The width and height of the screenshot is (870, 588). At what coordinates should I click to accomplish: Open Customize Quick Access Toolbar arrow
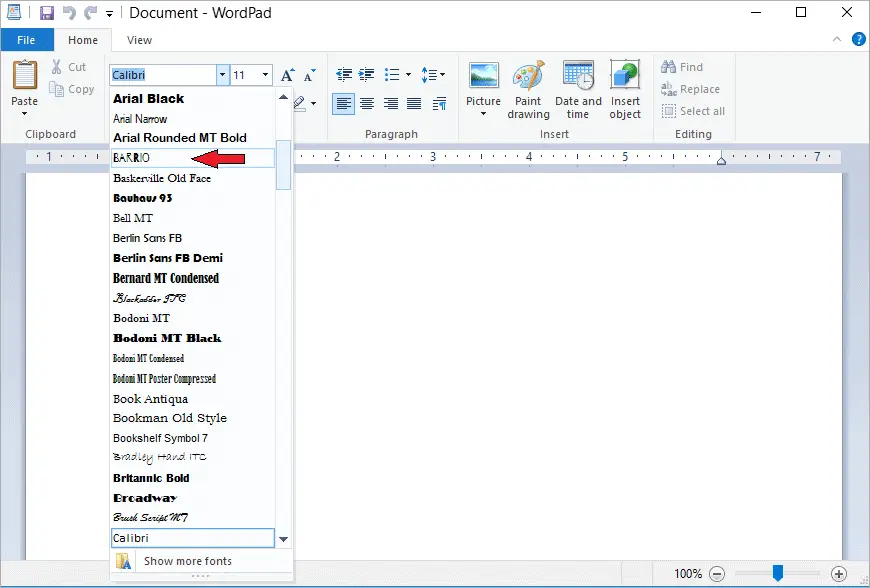[x=110, y=13]
